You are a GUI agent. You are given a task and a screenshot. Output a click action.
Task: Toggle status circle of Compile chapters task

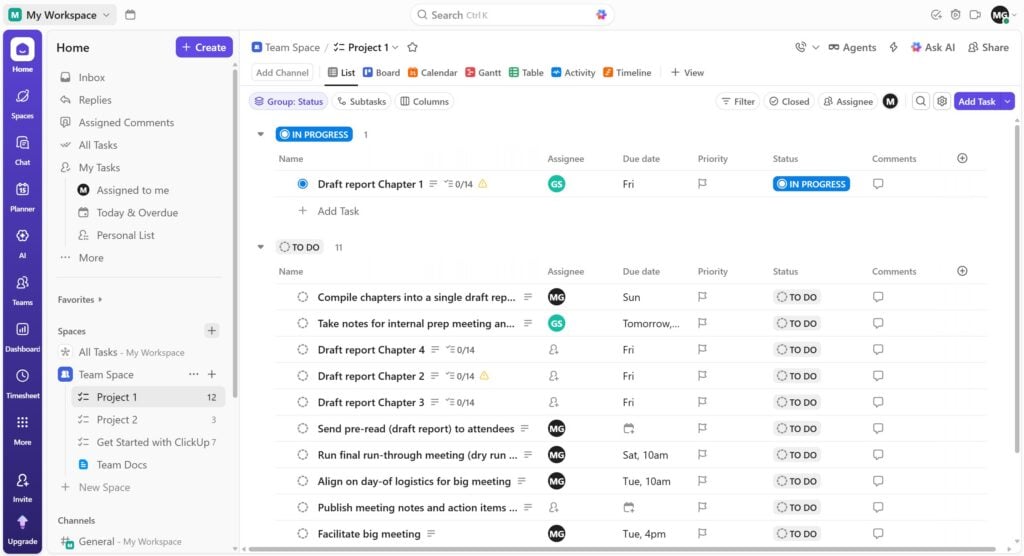(x=302, y=297)
